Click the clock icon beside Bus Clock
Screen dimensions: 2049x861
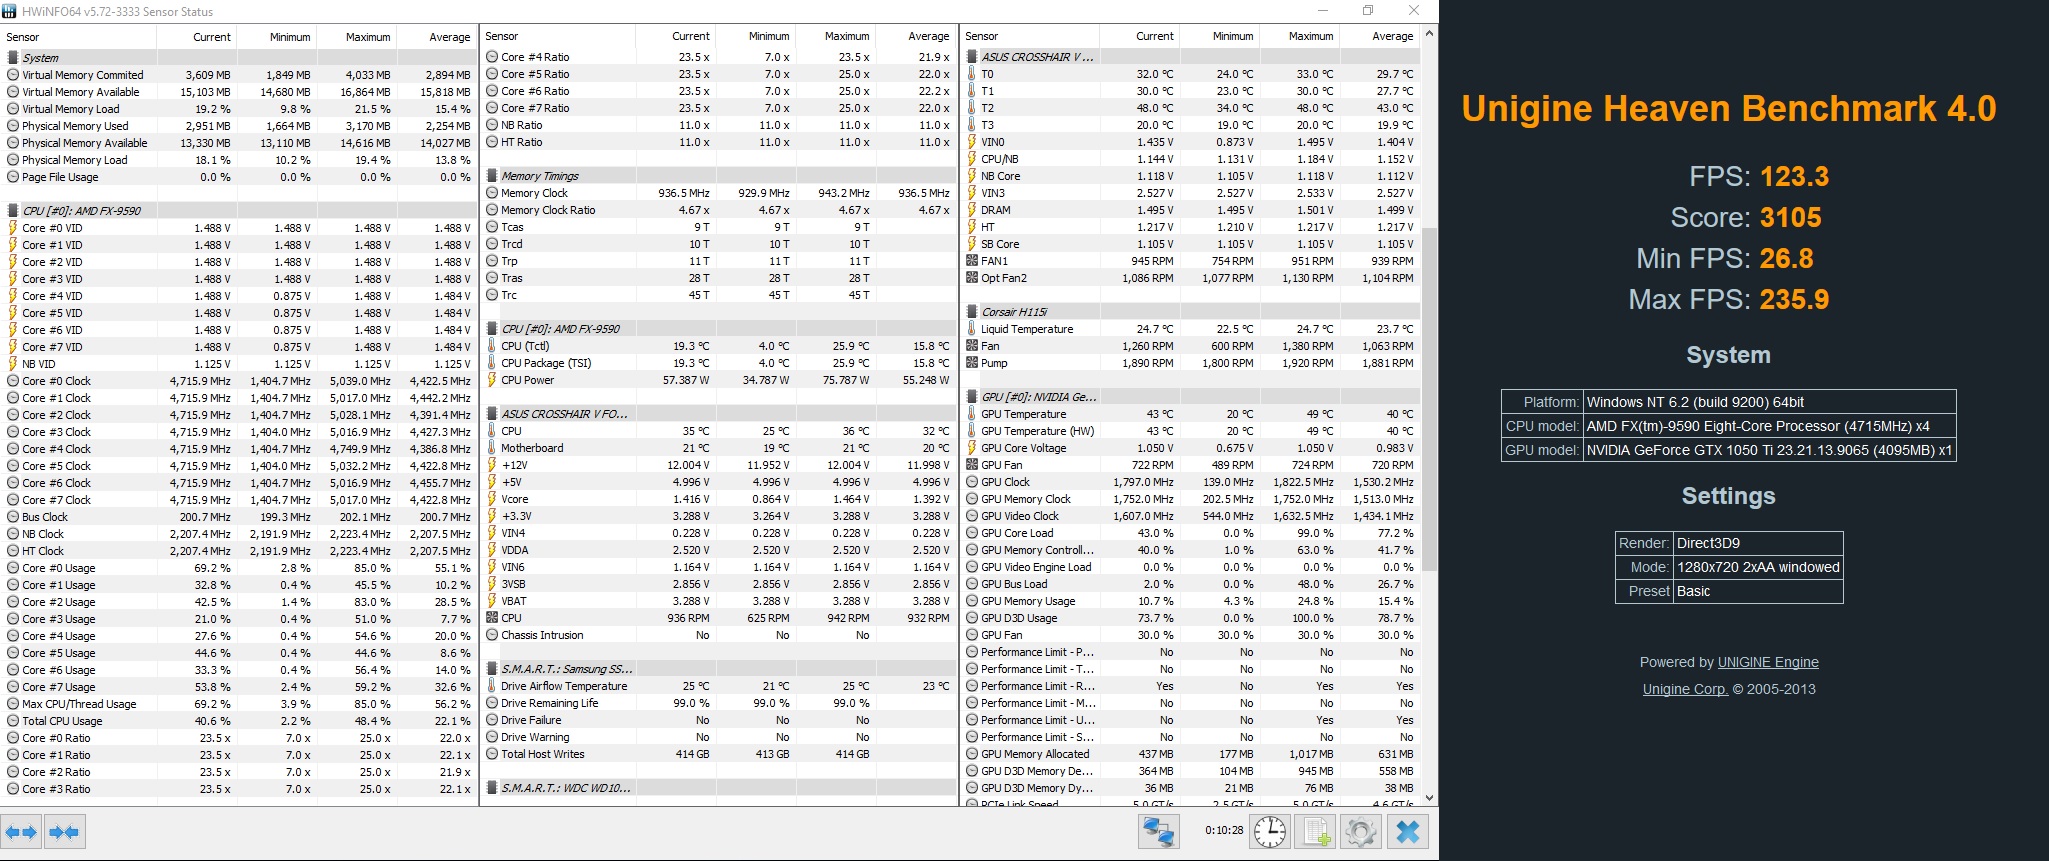13,517
